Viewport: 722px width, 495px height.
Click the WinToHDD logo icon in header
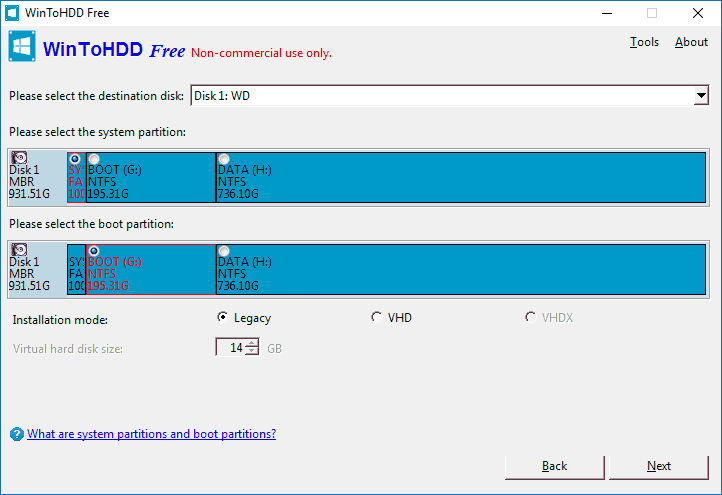pyautogui.click(x=22, y=47)
